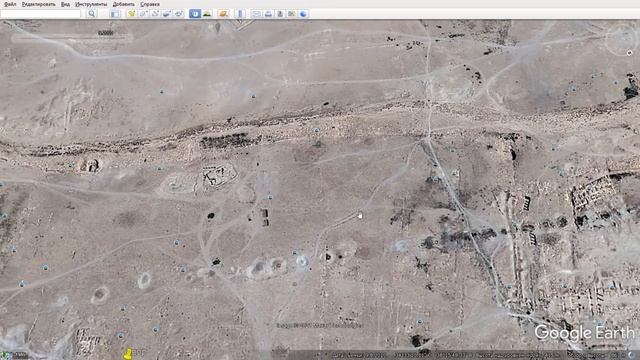Click the Save Image icon
640x360 pixels.
(x=280, y=14)
